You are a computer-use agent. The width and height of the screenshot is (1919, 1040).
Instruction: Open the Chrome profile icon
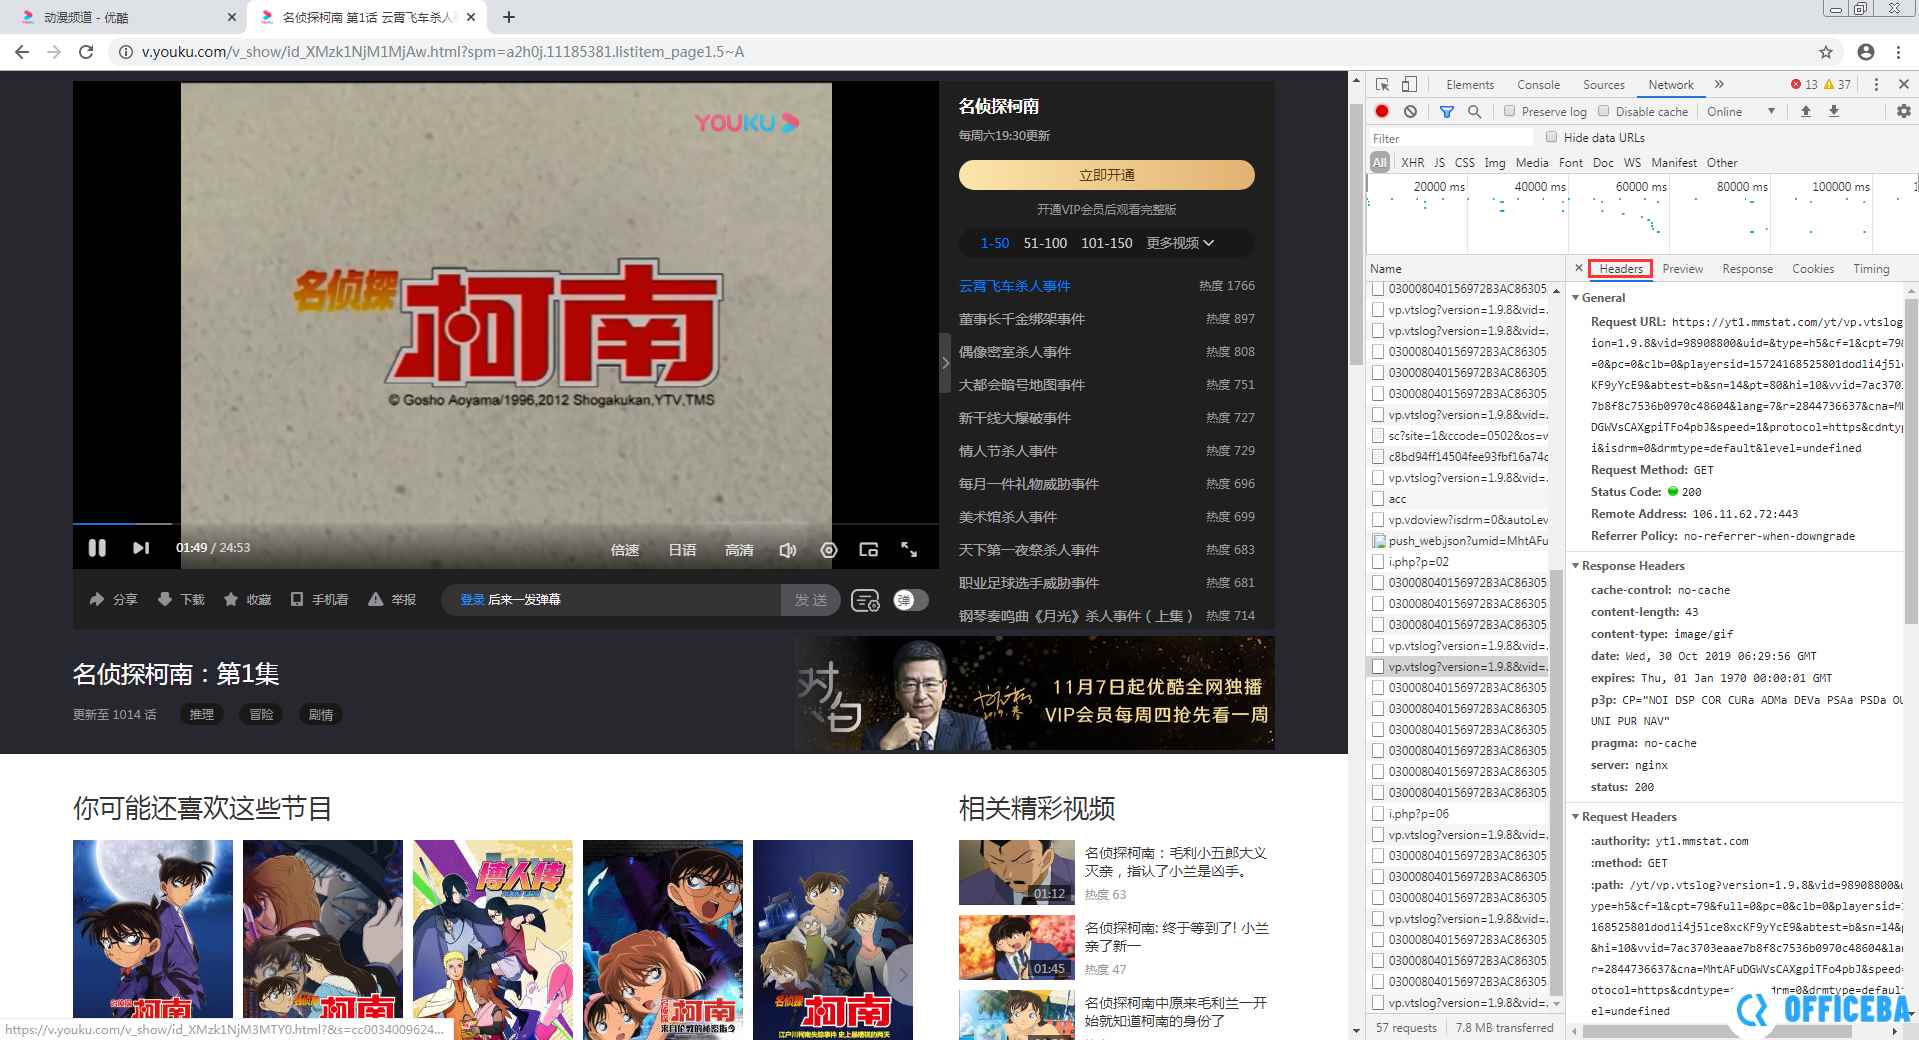coord(1866,52)
